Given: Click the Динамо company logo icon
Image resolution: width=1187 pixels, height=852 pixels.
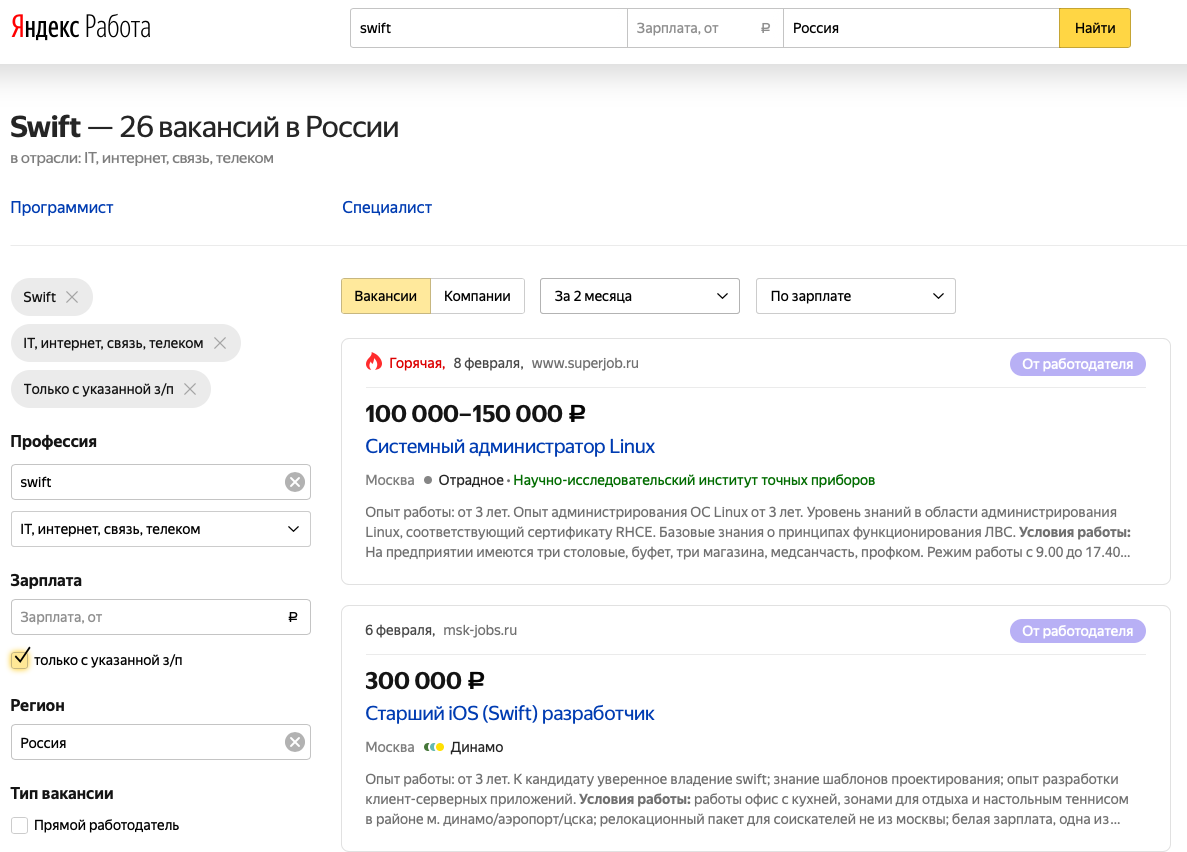Looking at the screenshot, I should pyautogui.click(x=434, y=747).
